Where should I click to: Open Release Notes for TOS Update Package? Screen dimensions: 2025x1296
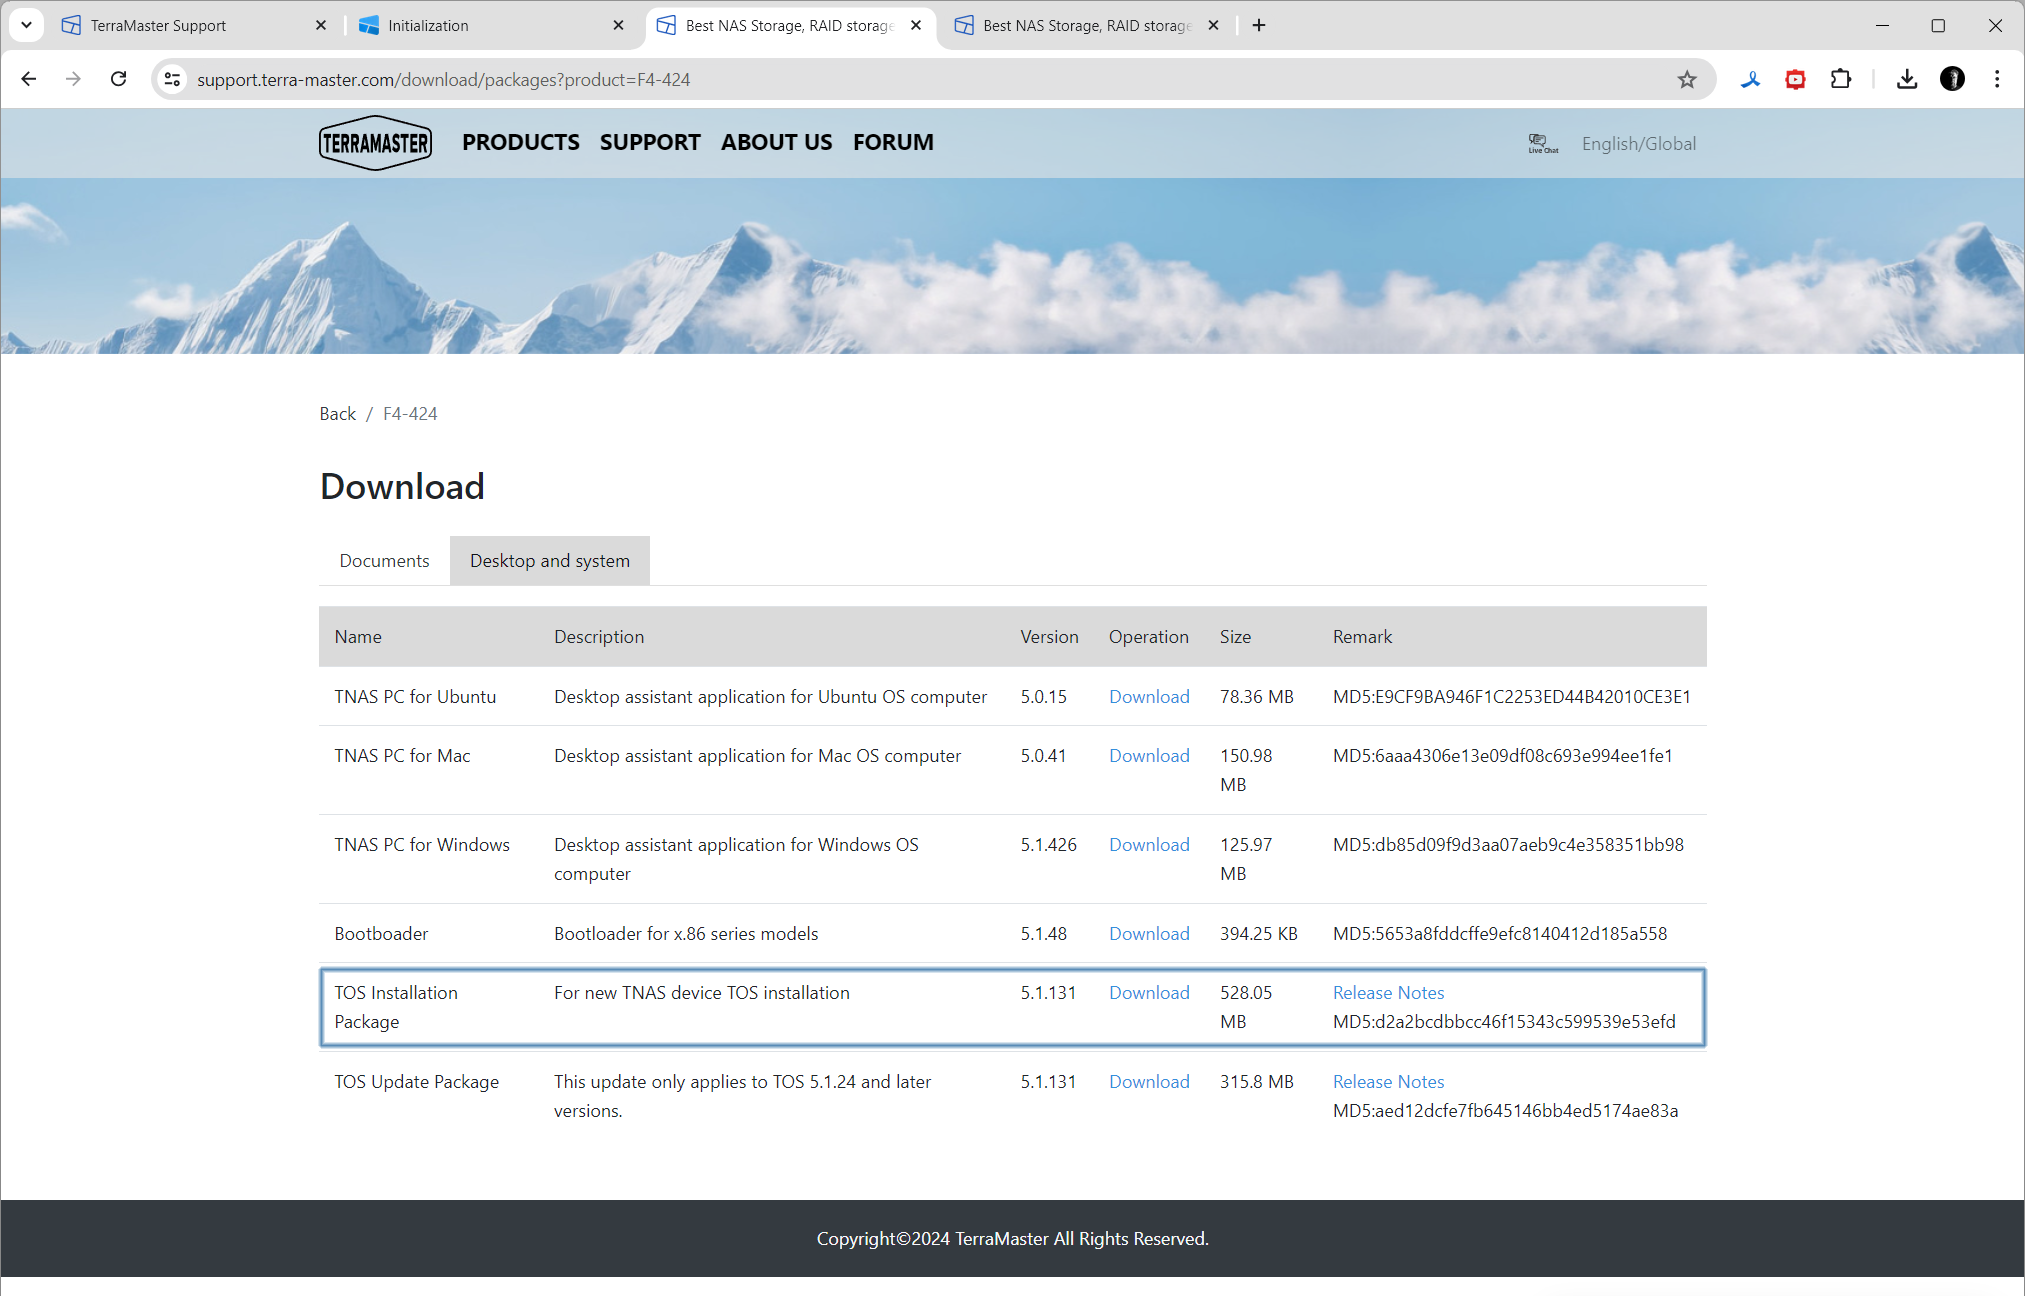1388,1081
